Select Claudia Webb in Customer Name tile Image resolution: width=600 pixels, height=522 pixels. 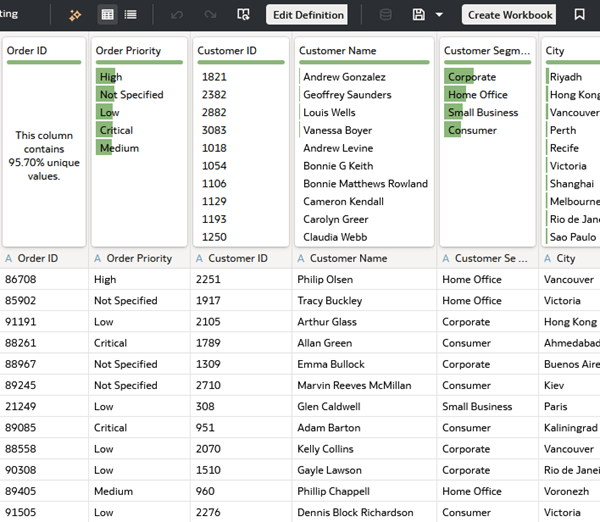click(x=335, y=237)
